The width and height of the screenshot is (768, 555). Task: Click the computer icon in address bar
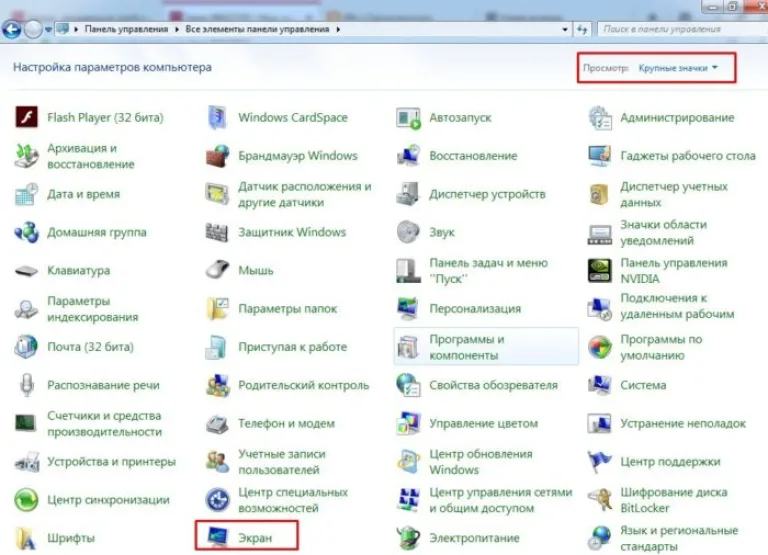(63, 29)
